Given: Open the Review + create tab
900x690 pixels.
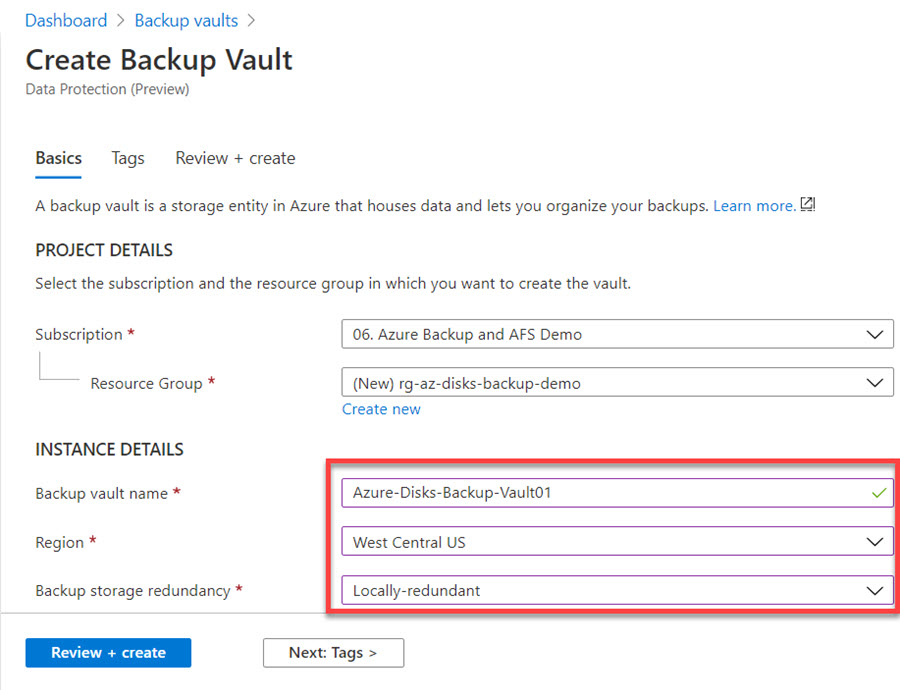Looking at the screenshot, I should pyautogui.click(x=235, y=158).
